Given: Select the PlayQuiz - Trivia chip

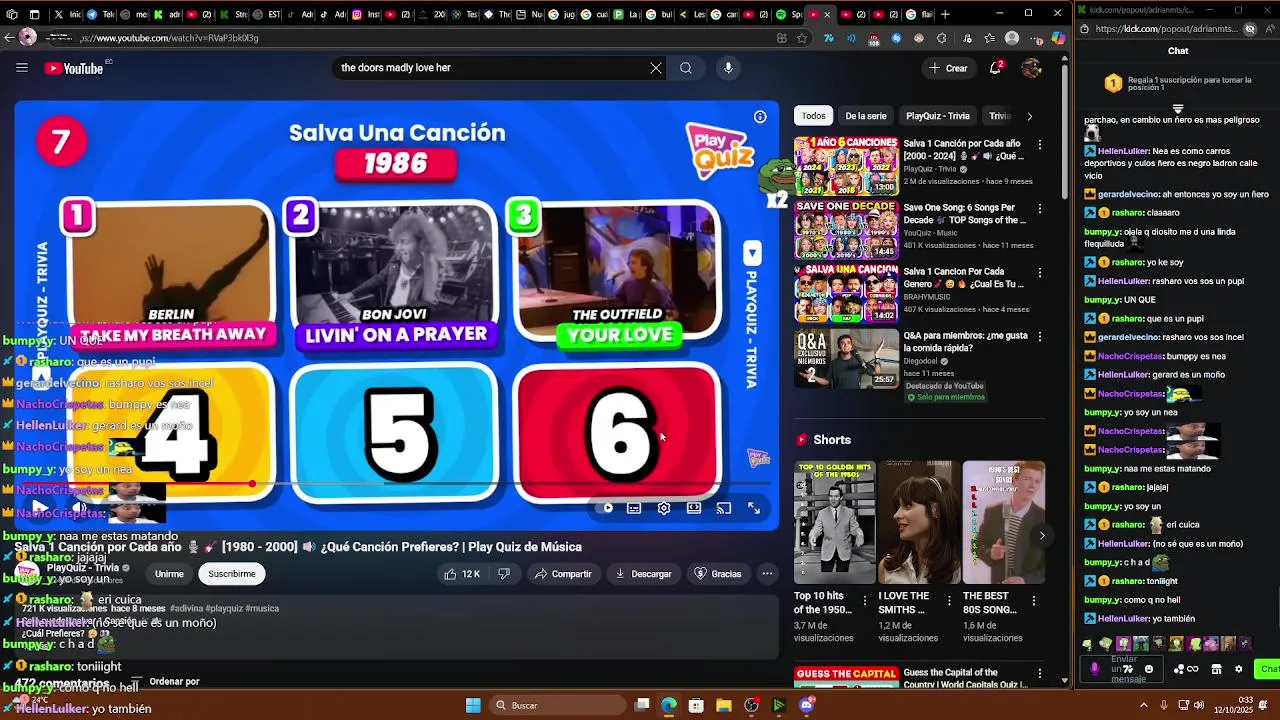Looking at the screenshot, I should 938,116.
